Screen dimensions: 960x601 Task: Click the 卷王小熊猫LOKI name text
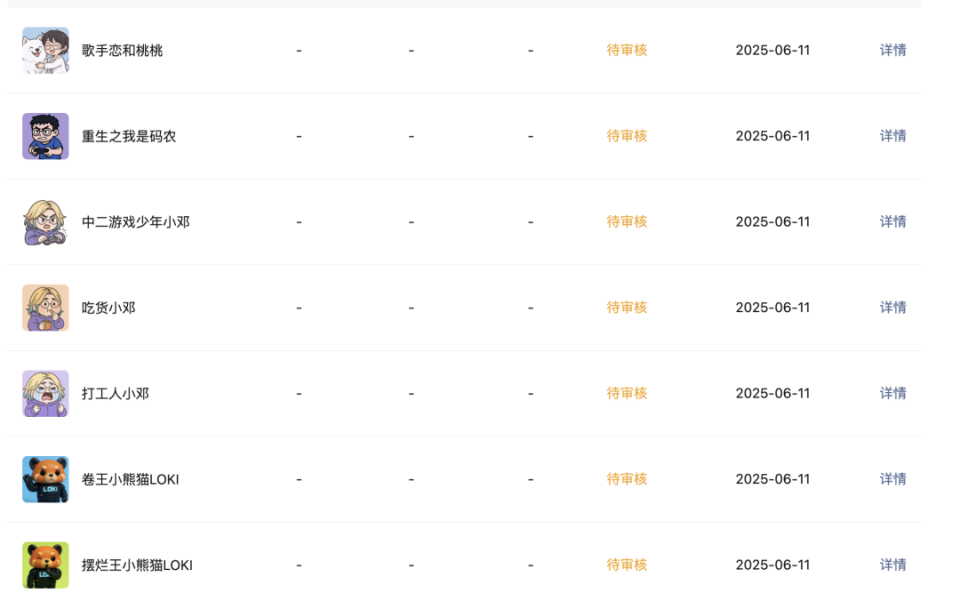click(131, 479)
